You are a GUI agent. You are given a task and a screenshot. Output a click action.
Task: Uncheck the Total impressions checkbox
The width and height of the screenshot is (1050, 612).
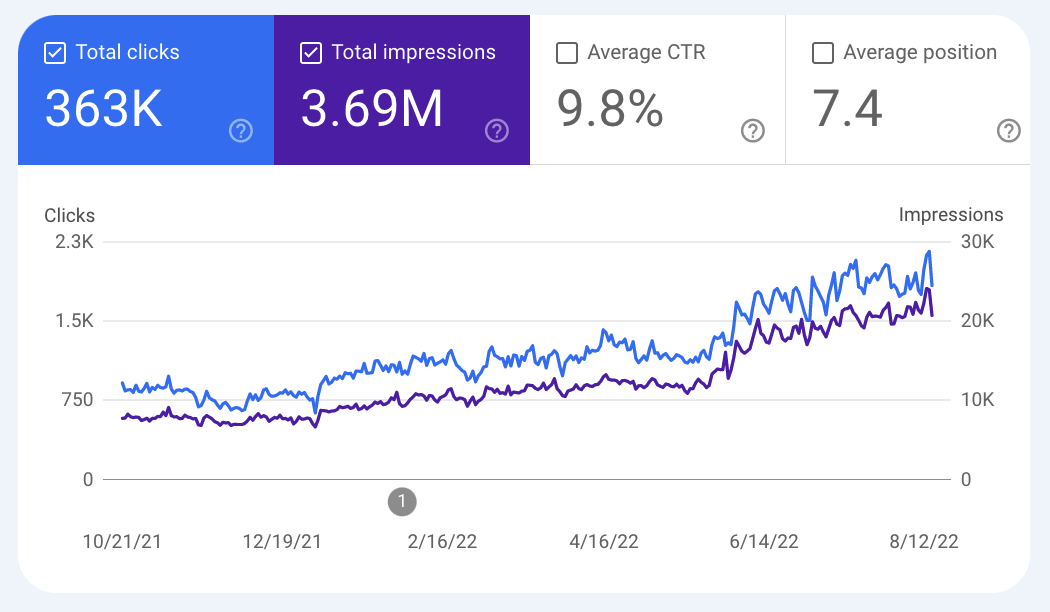click(x=311, y=52)
